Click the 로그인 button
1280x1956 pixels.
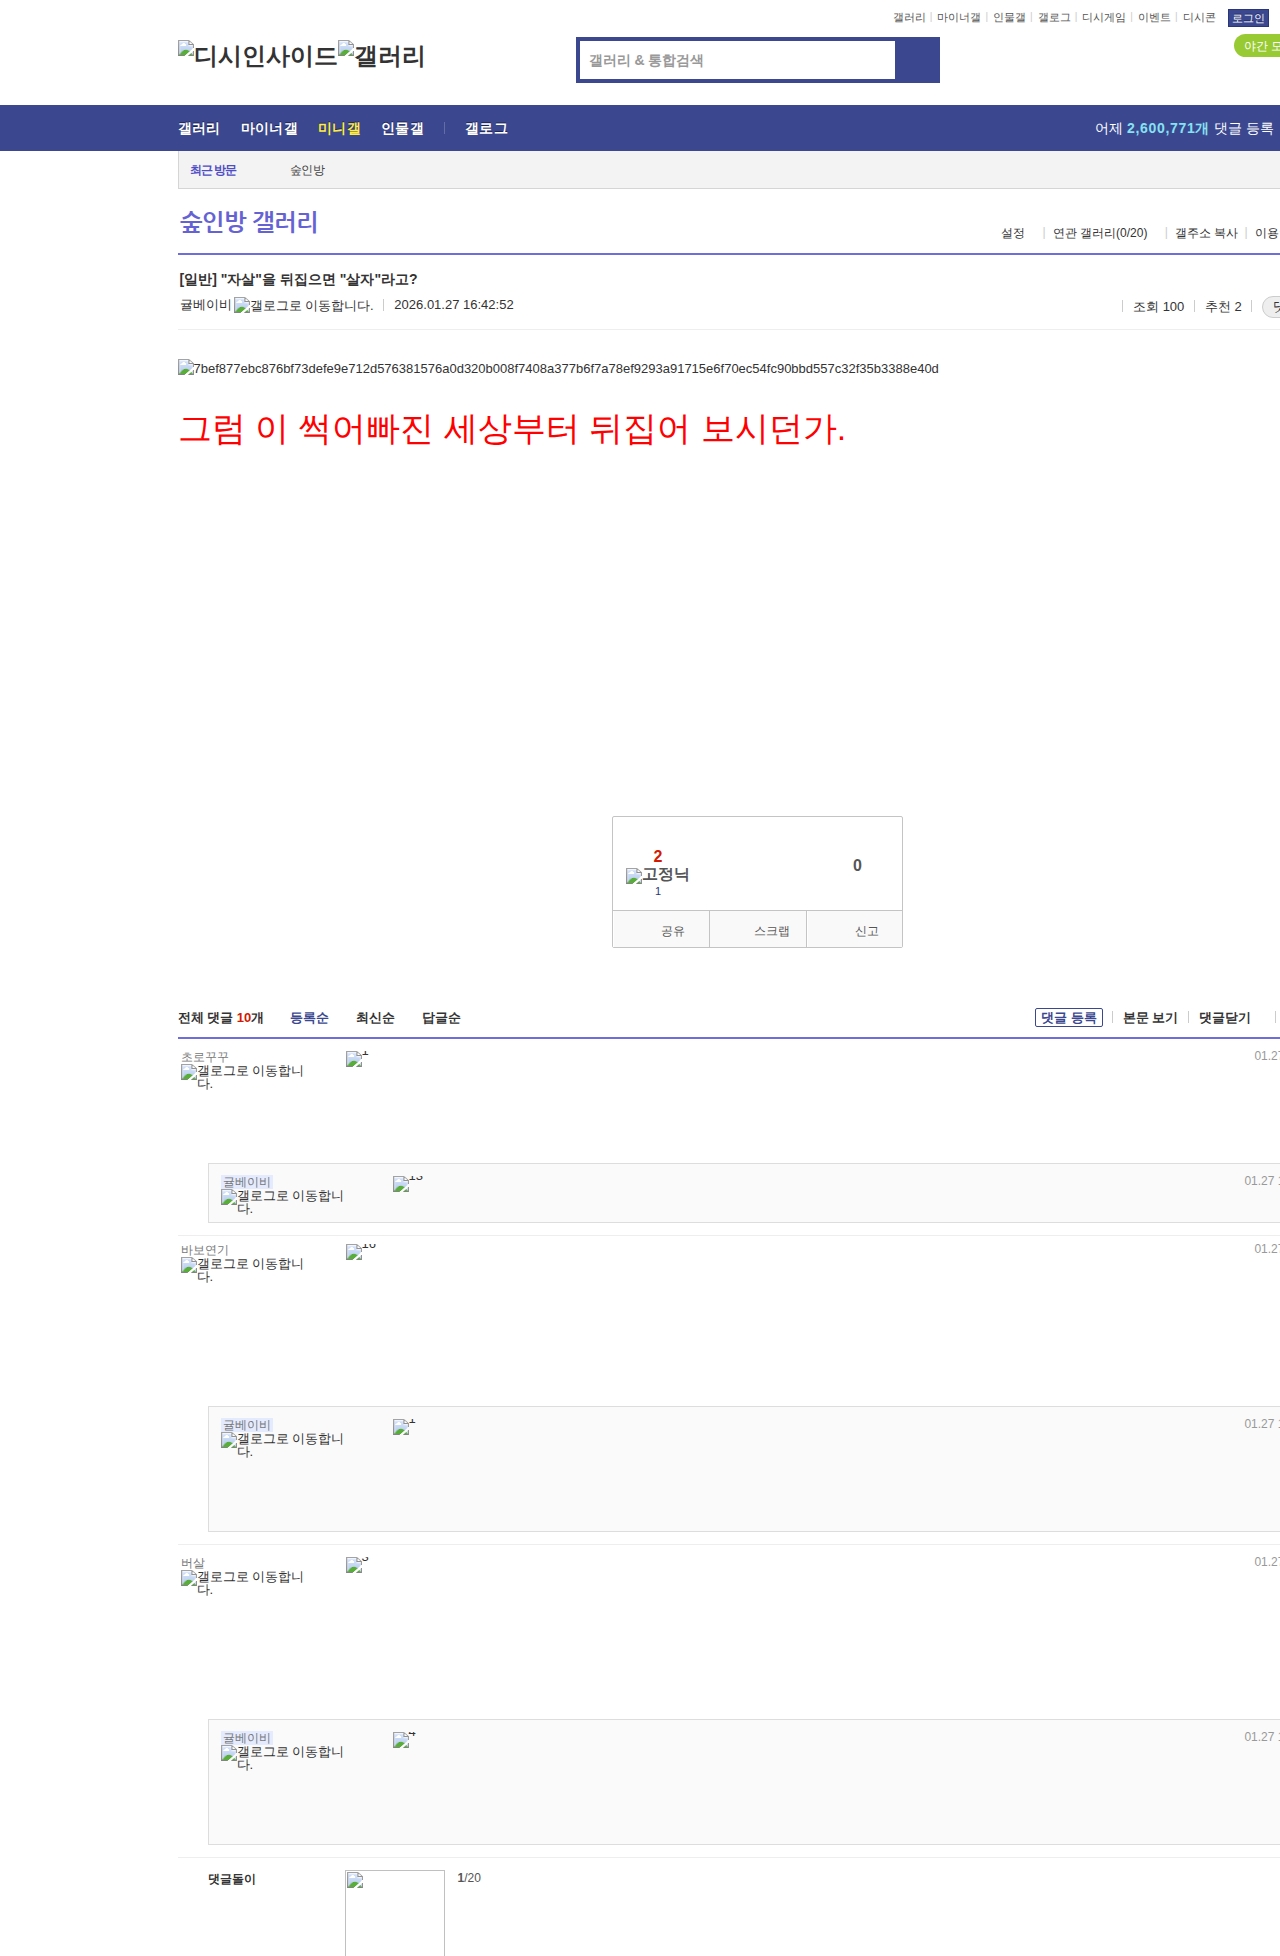pos(1248,18)
